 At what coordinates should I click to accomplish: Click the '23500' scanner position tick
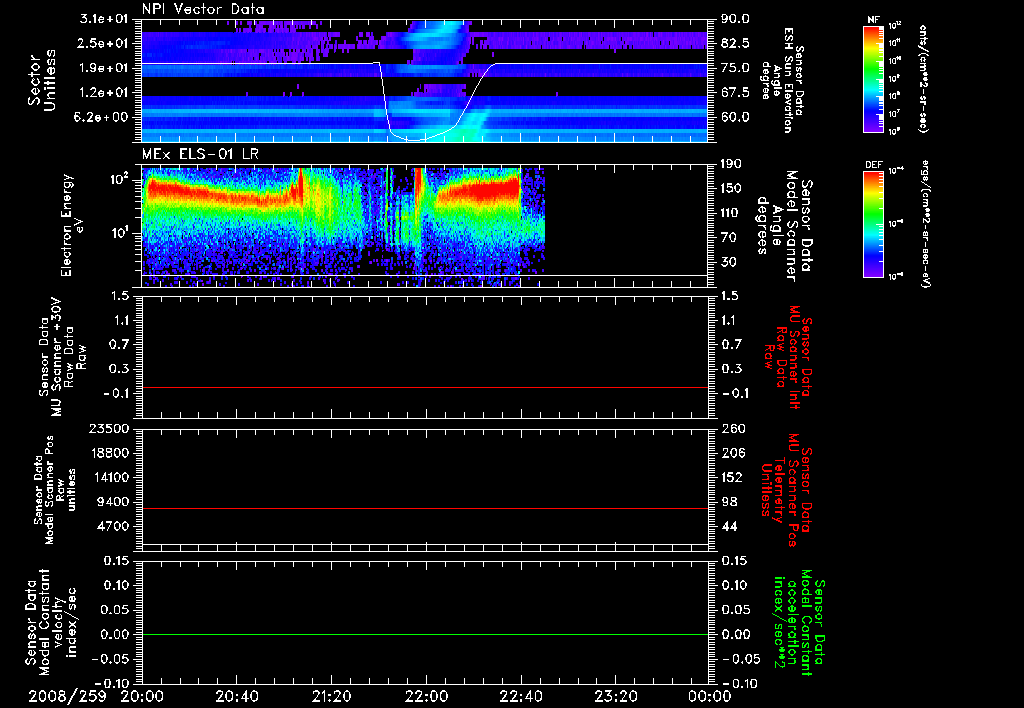[109, 428]
